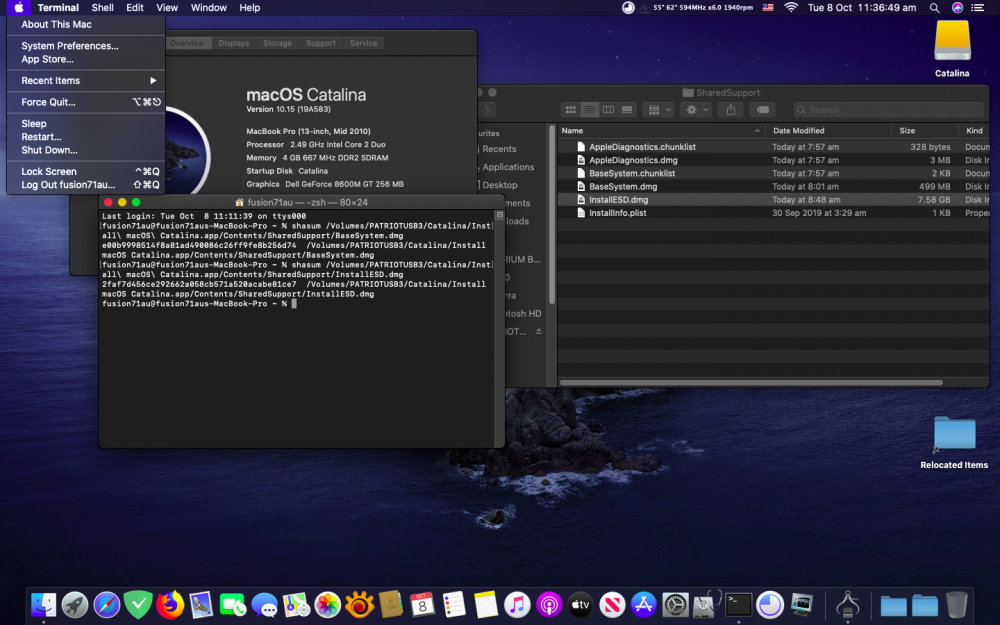Viewport: 1000px width, 625px height.
Task: Open News app in dock
Action: (x=612, y=604)
